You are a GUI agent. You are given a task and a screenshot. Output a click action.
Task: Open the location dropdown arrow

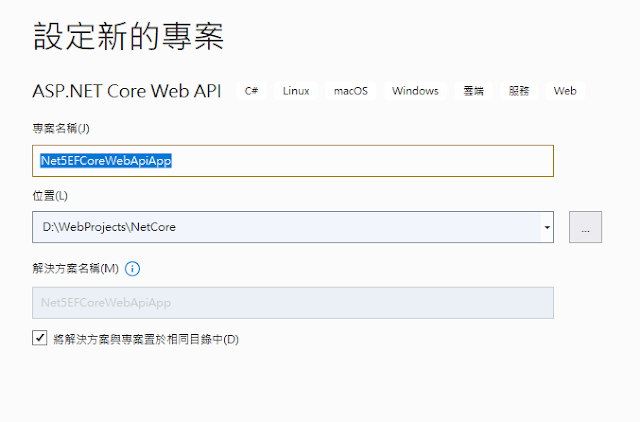tap(547, 227)
